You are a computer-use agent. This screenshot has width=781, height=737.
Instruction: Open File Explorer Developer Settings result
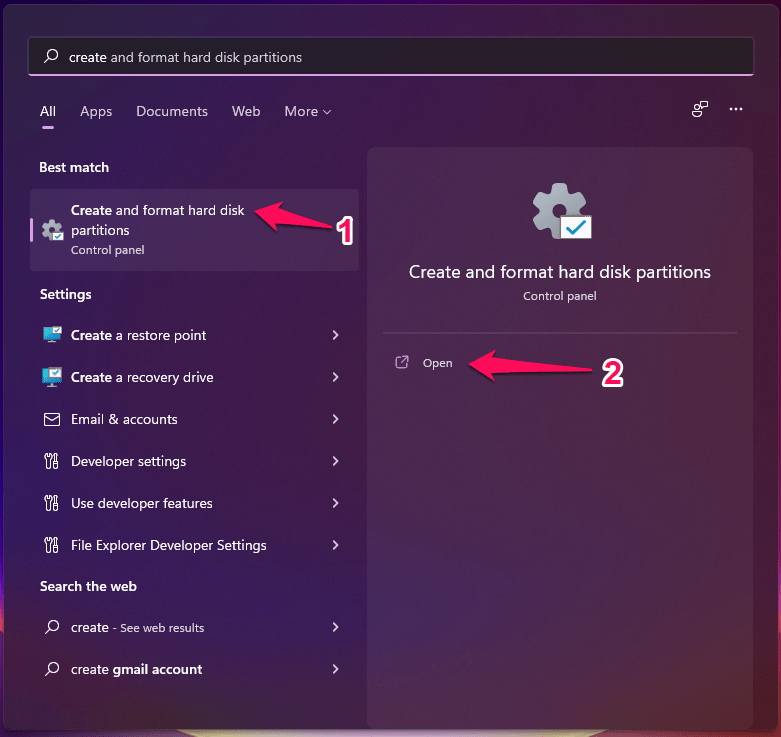[x=168, y=546]
